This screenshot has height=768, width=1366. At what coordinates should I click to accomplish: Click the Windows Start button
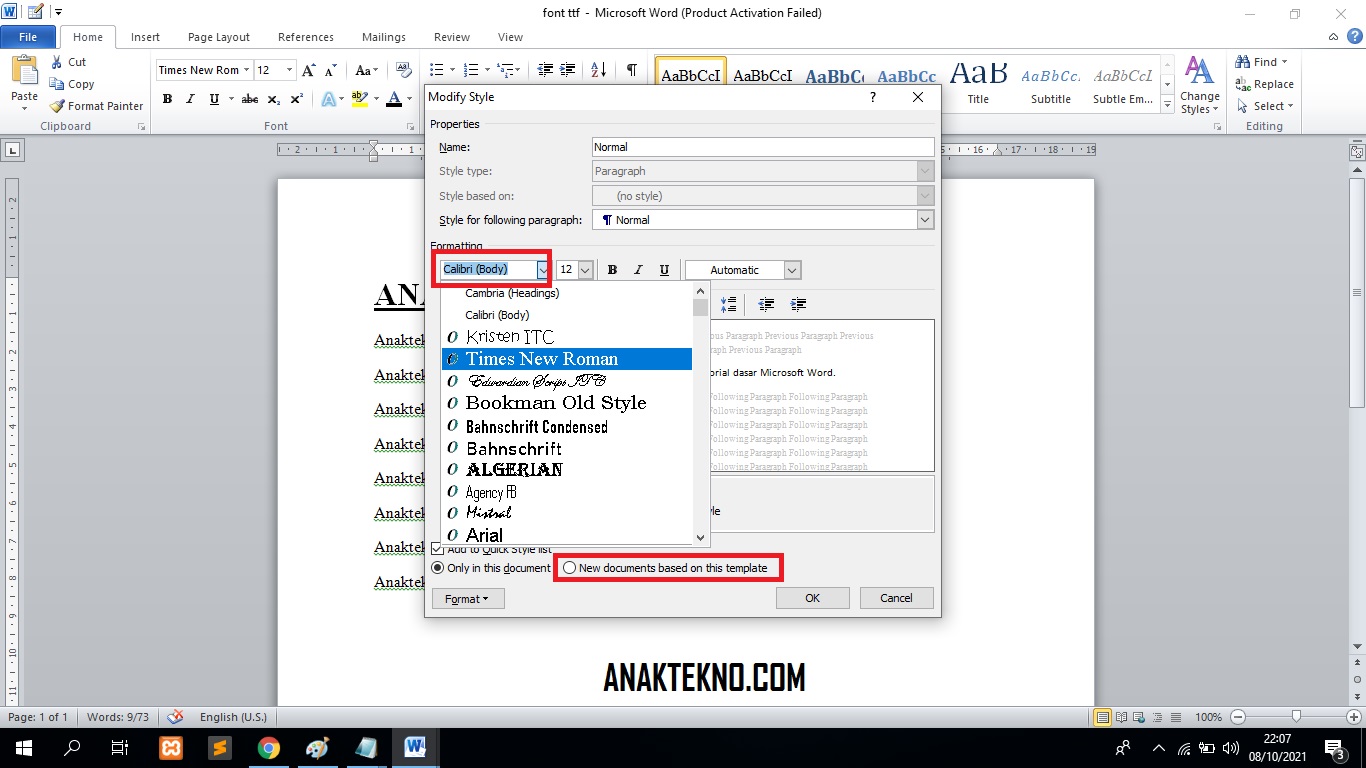pyautogui.click(x=24, y=748)
